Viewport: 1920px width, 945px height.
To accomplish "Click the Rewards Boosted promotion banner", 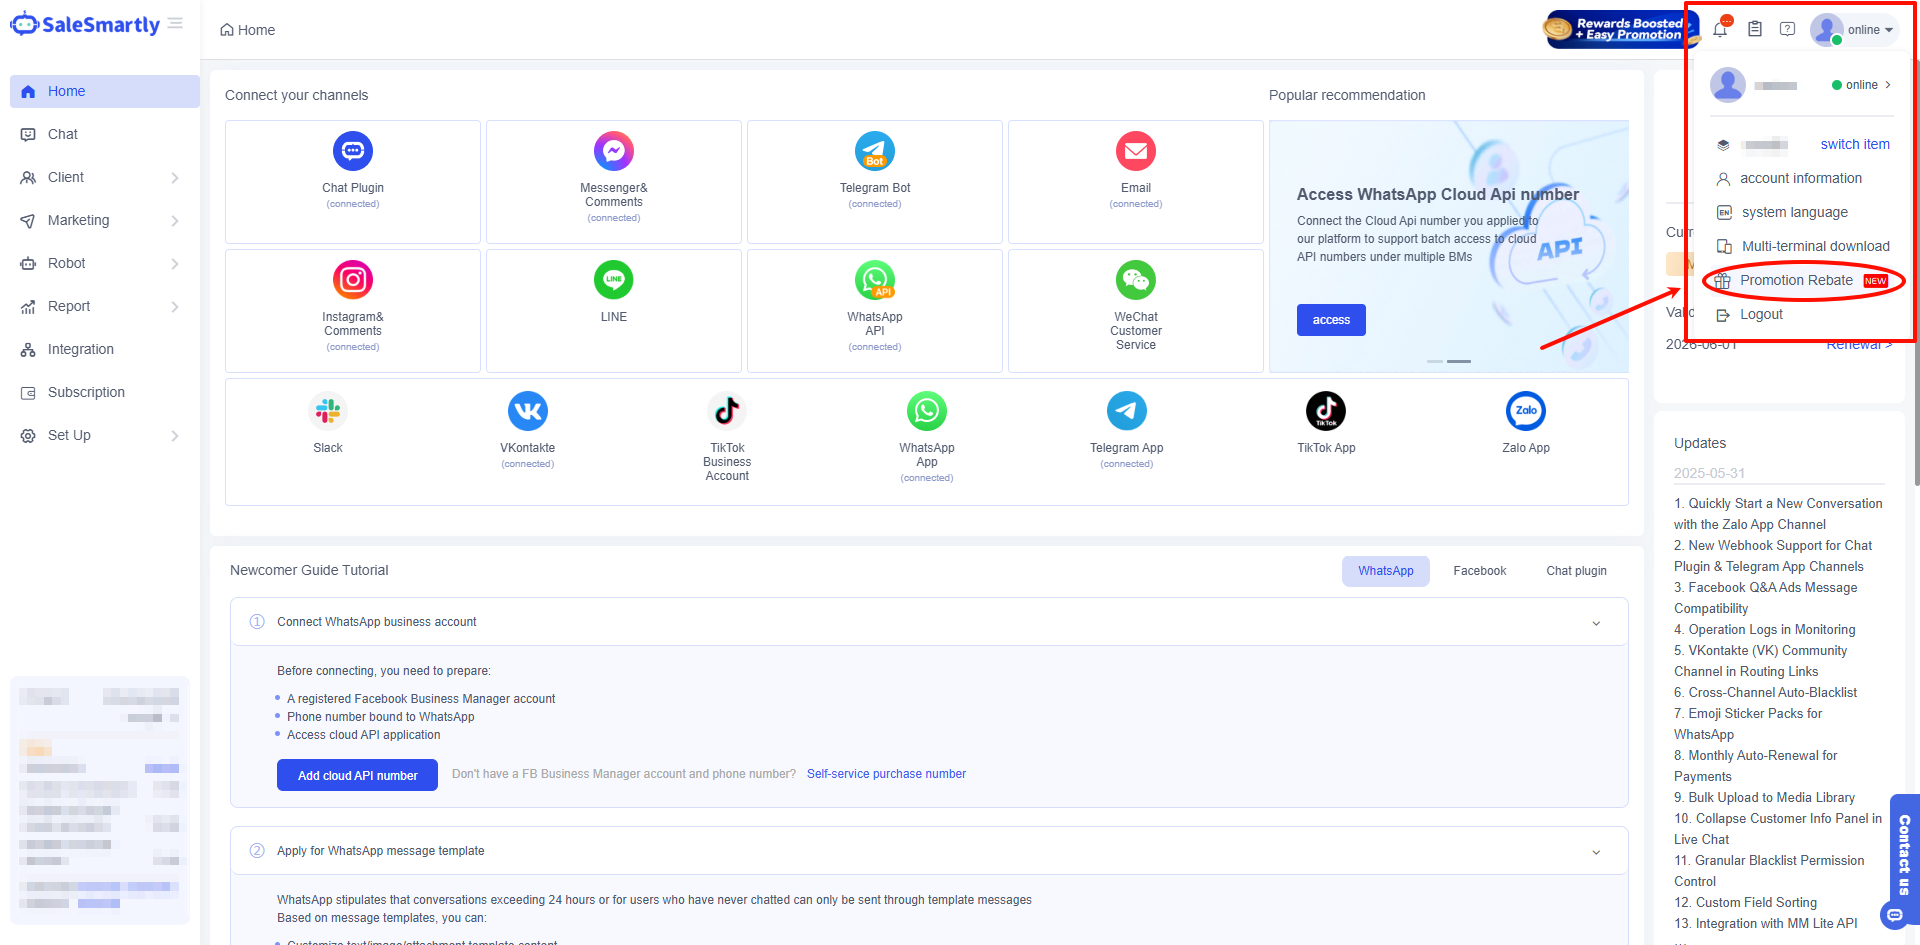I will 1621,29.
